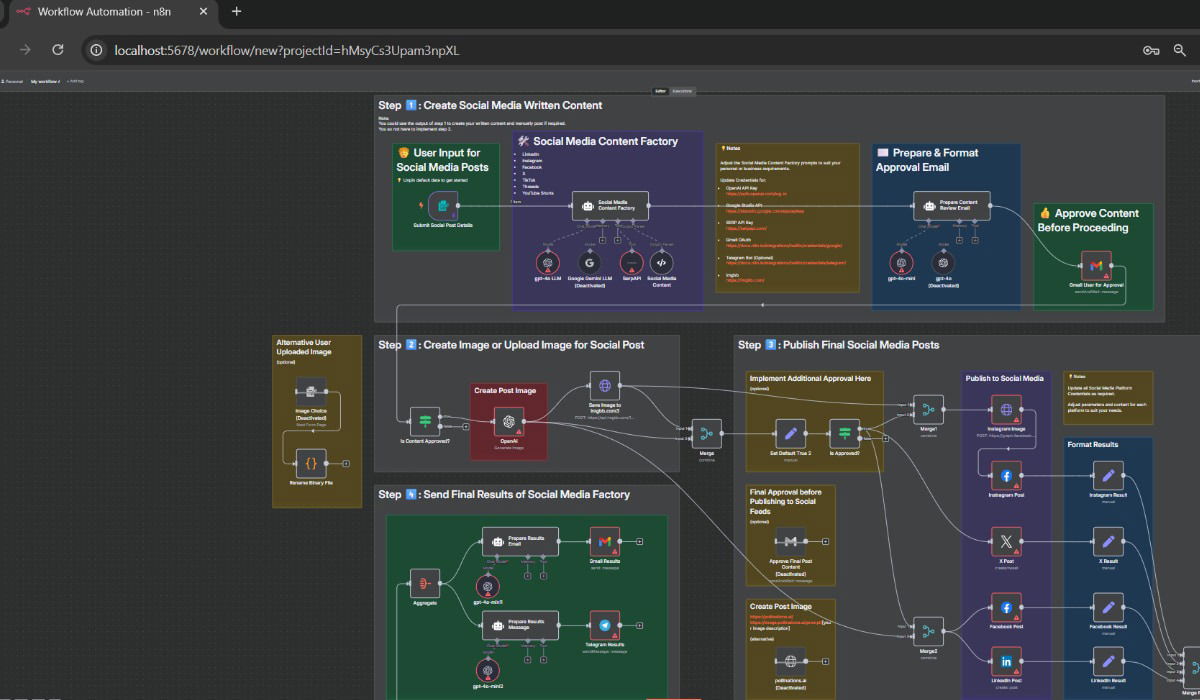Click plus output on Approve Final Post Content
1200x700 pixels.
827,542
